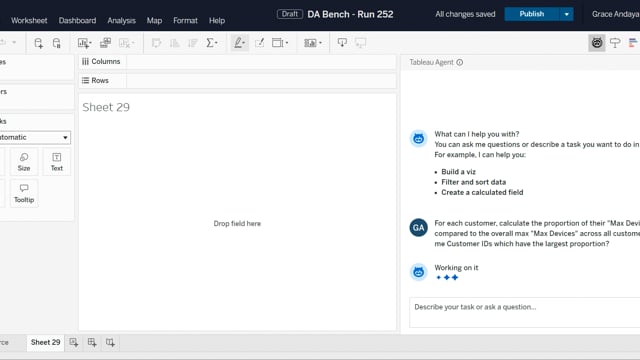Expand the Highlight dropdown arrow

(244, 43)
